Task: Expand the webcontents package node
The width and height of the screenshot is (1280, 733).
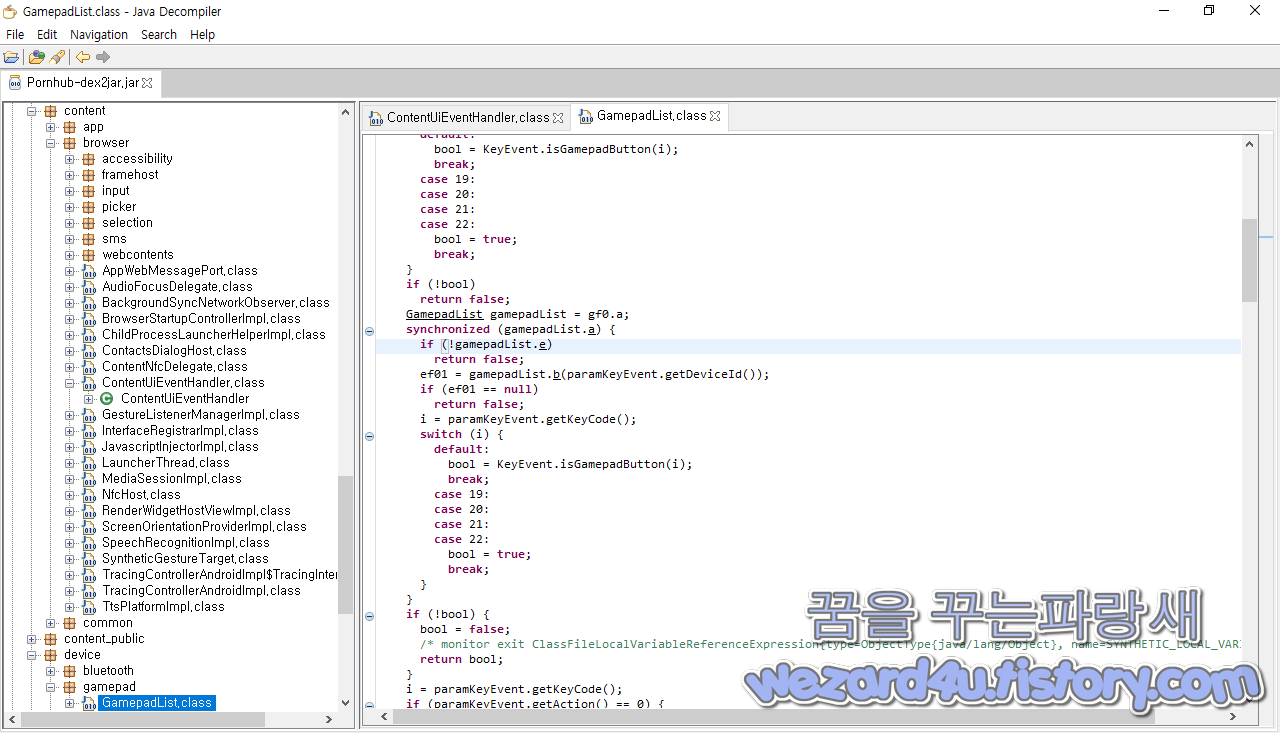Action: (70, 255)
